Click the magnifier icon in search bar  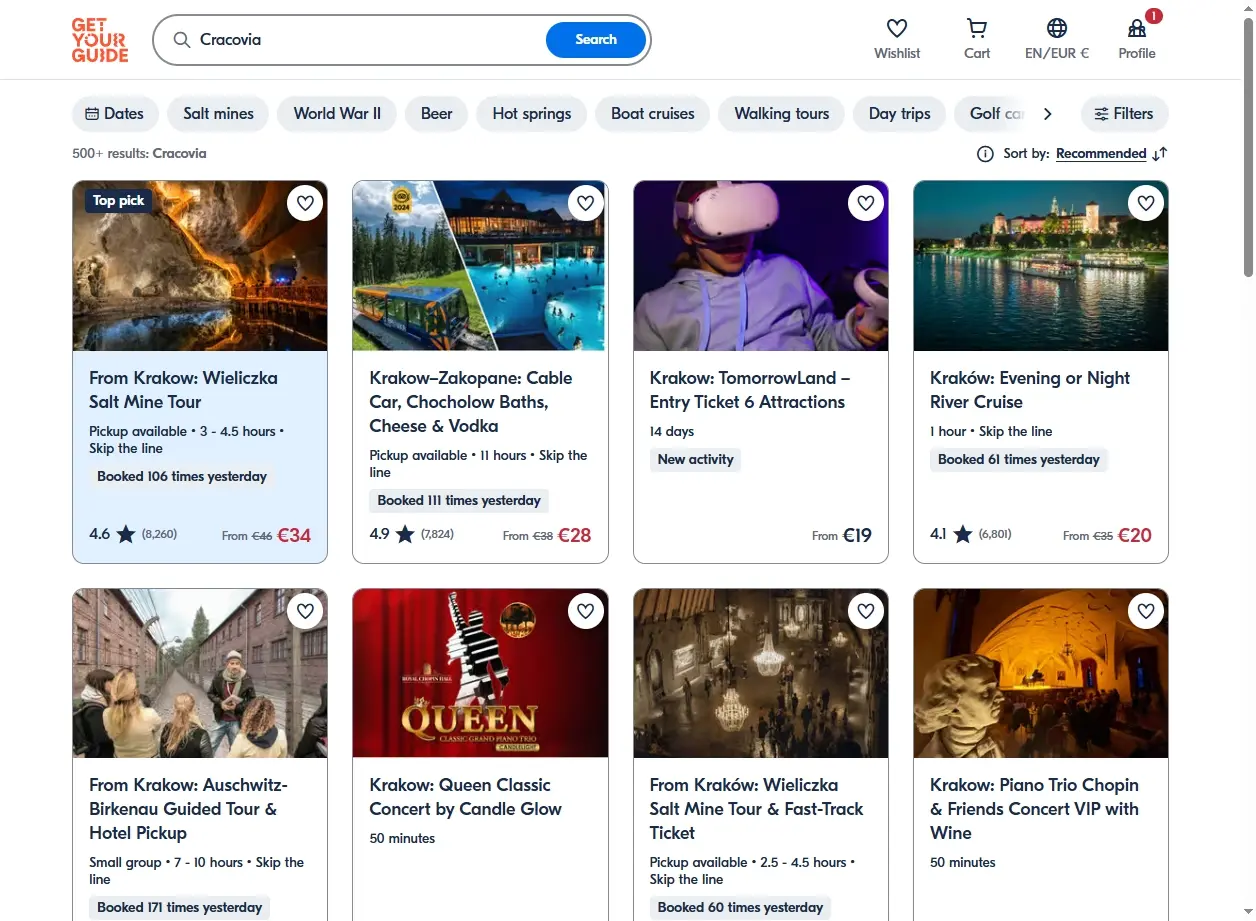pyautogui.click(x=181, y=40)
